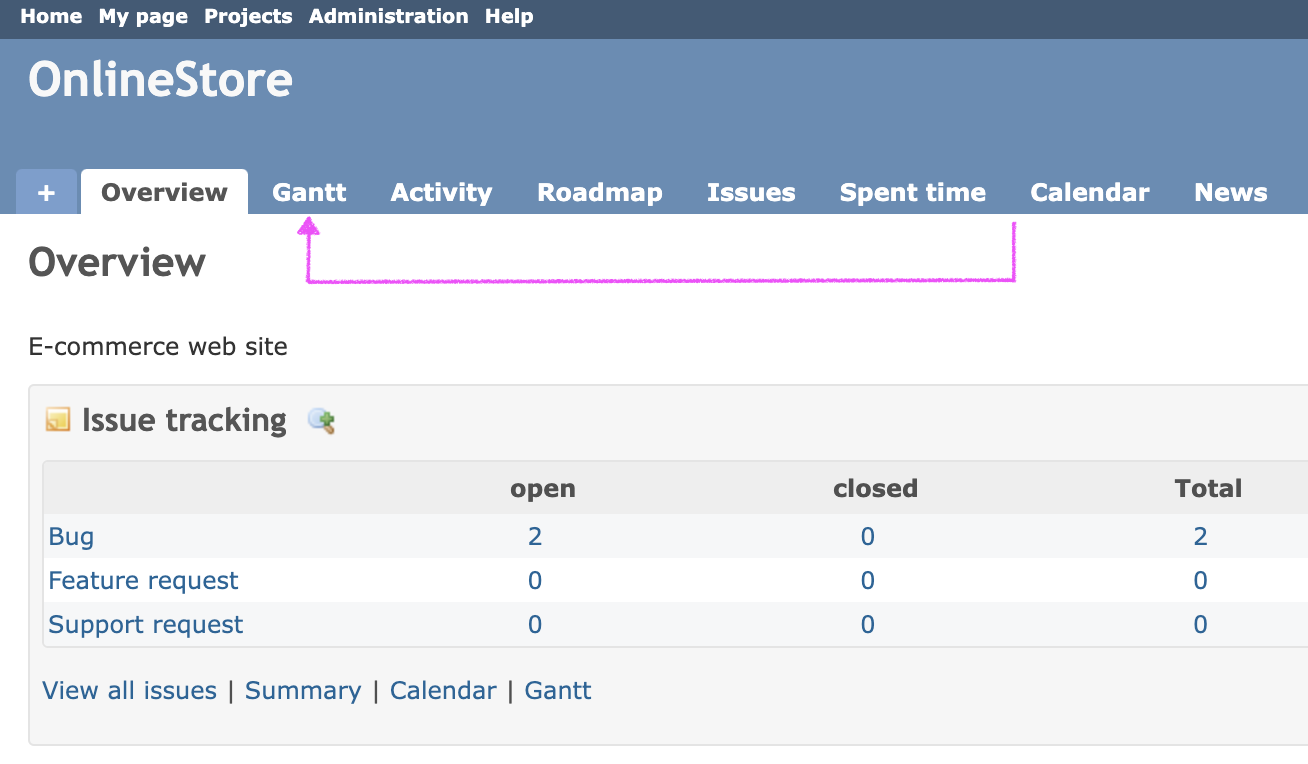Open the Activity tab
The image size is (1308, 764).
tap(441, 192)
